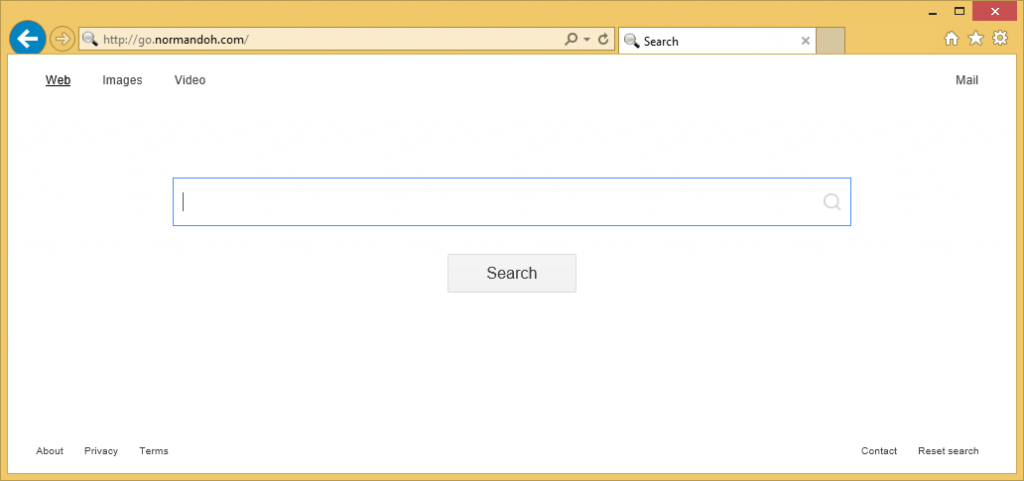Screen dimensions: 1024x481
Task: Click the address bar search magnifier icon
Action: pos(571,40)
